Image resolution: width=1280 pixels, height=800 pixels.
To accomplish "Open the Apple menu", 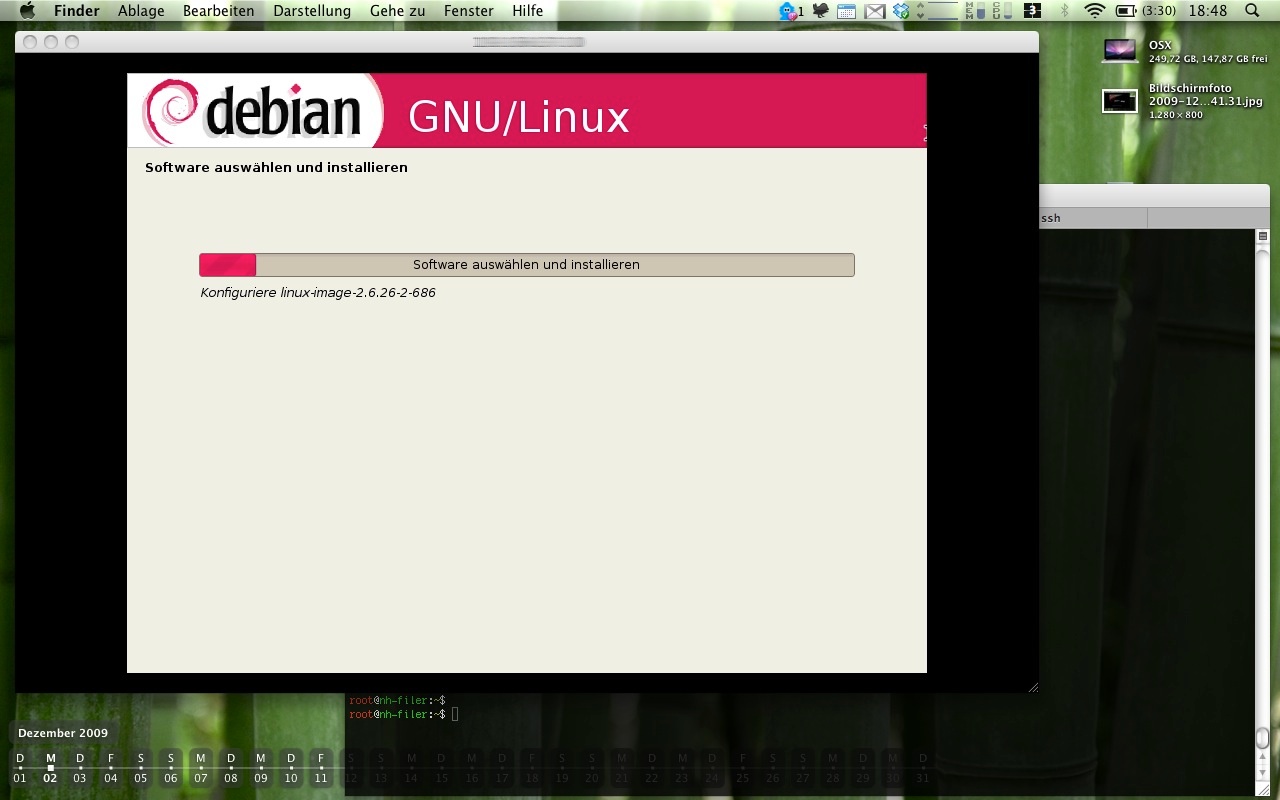I will point(27,11).
